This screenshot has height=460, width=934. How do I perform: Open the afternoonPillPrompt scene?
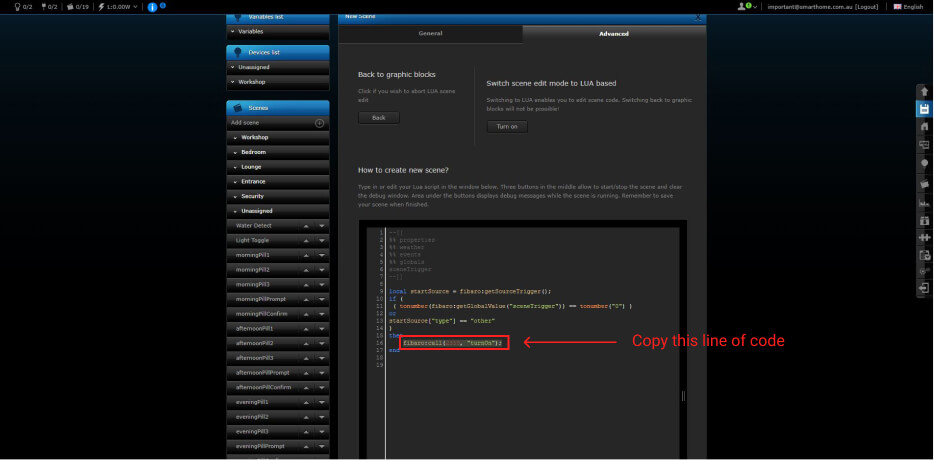[263, 373]
